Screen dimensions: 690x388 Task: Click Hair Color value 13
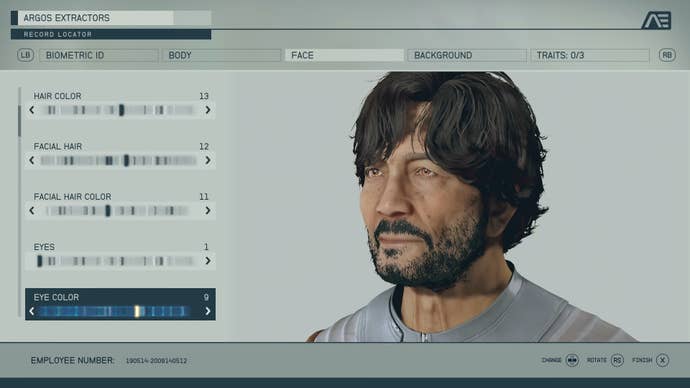point(204,96)
